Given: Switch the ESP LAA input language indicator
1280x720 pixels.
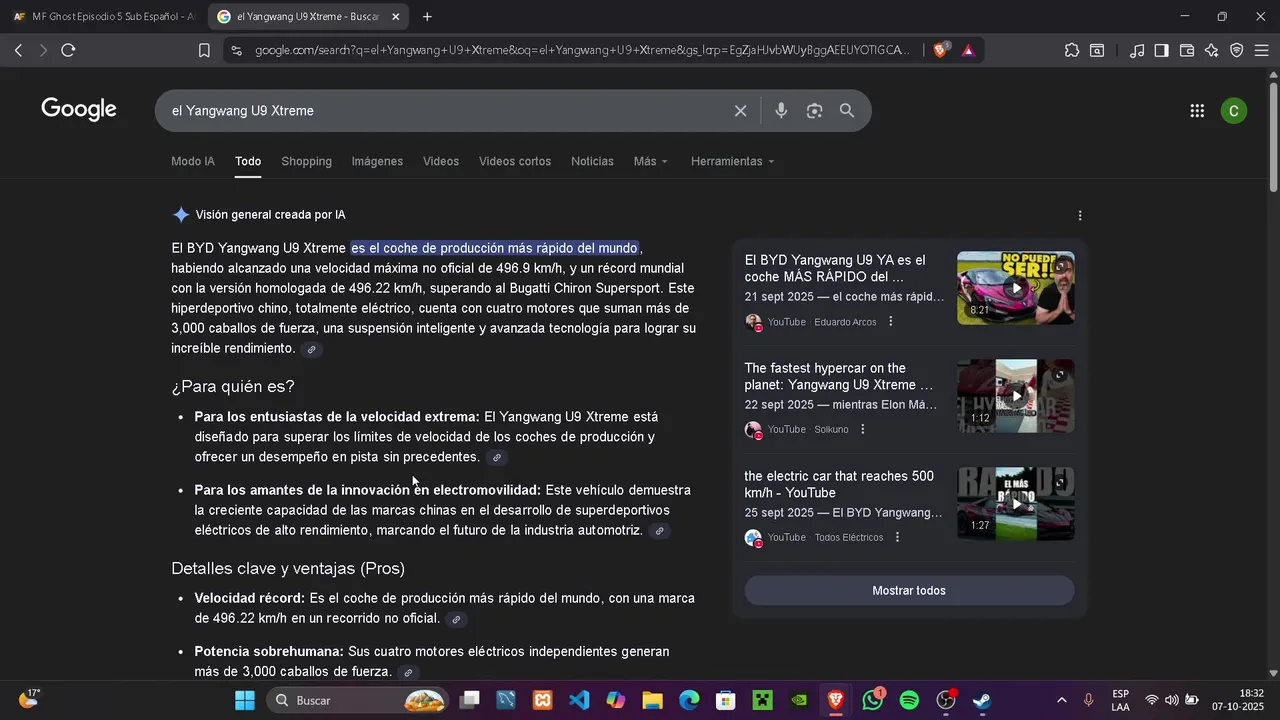Looking at the screenshot, I should (x=1120, y=700).
